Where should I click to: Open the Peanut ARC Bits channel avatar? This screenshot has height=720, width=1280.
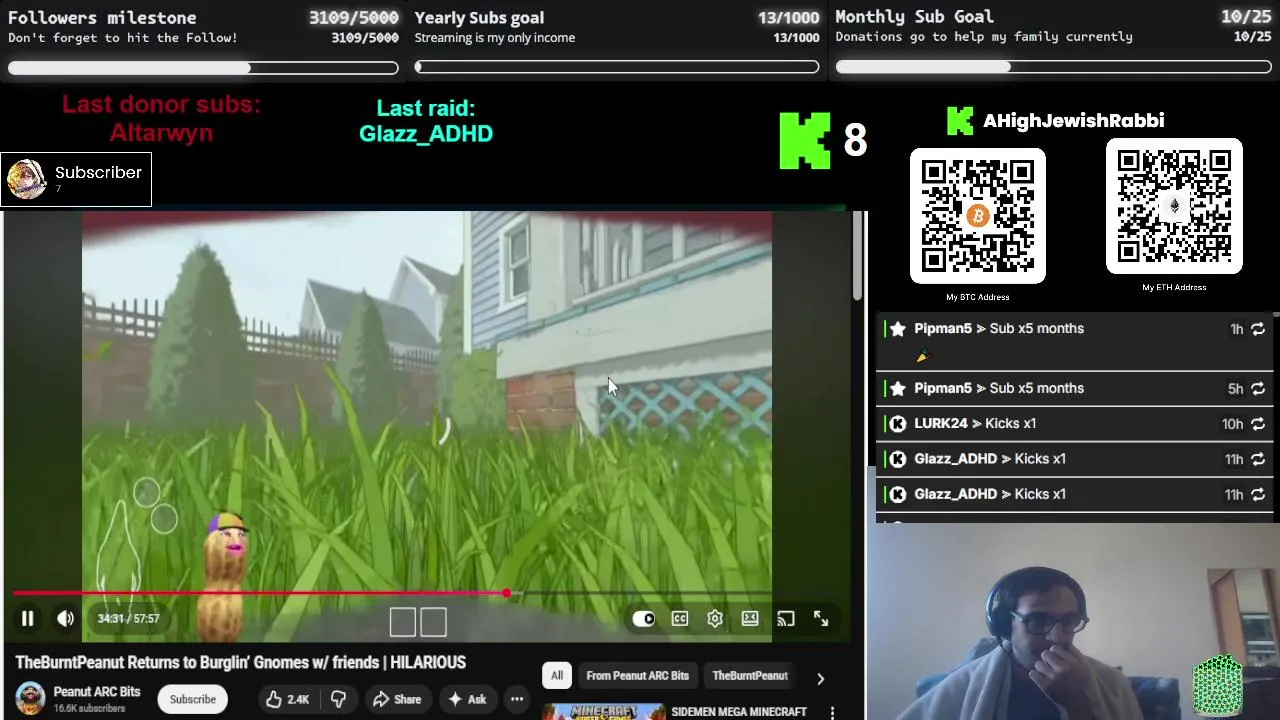pyautogui.click(x=30, y=698)
